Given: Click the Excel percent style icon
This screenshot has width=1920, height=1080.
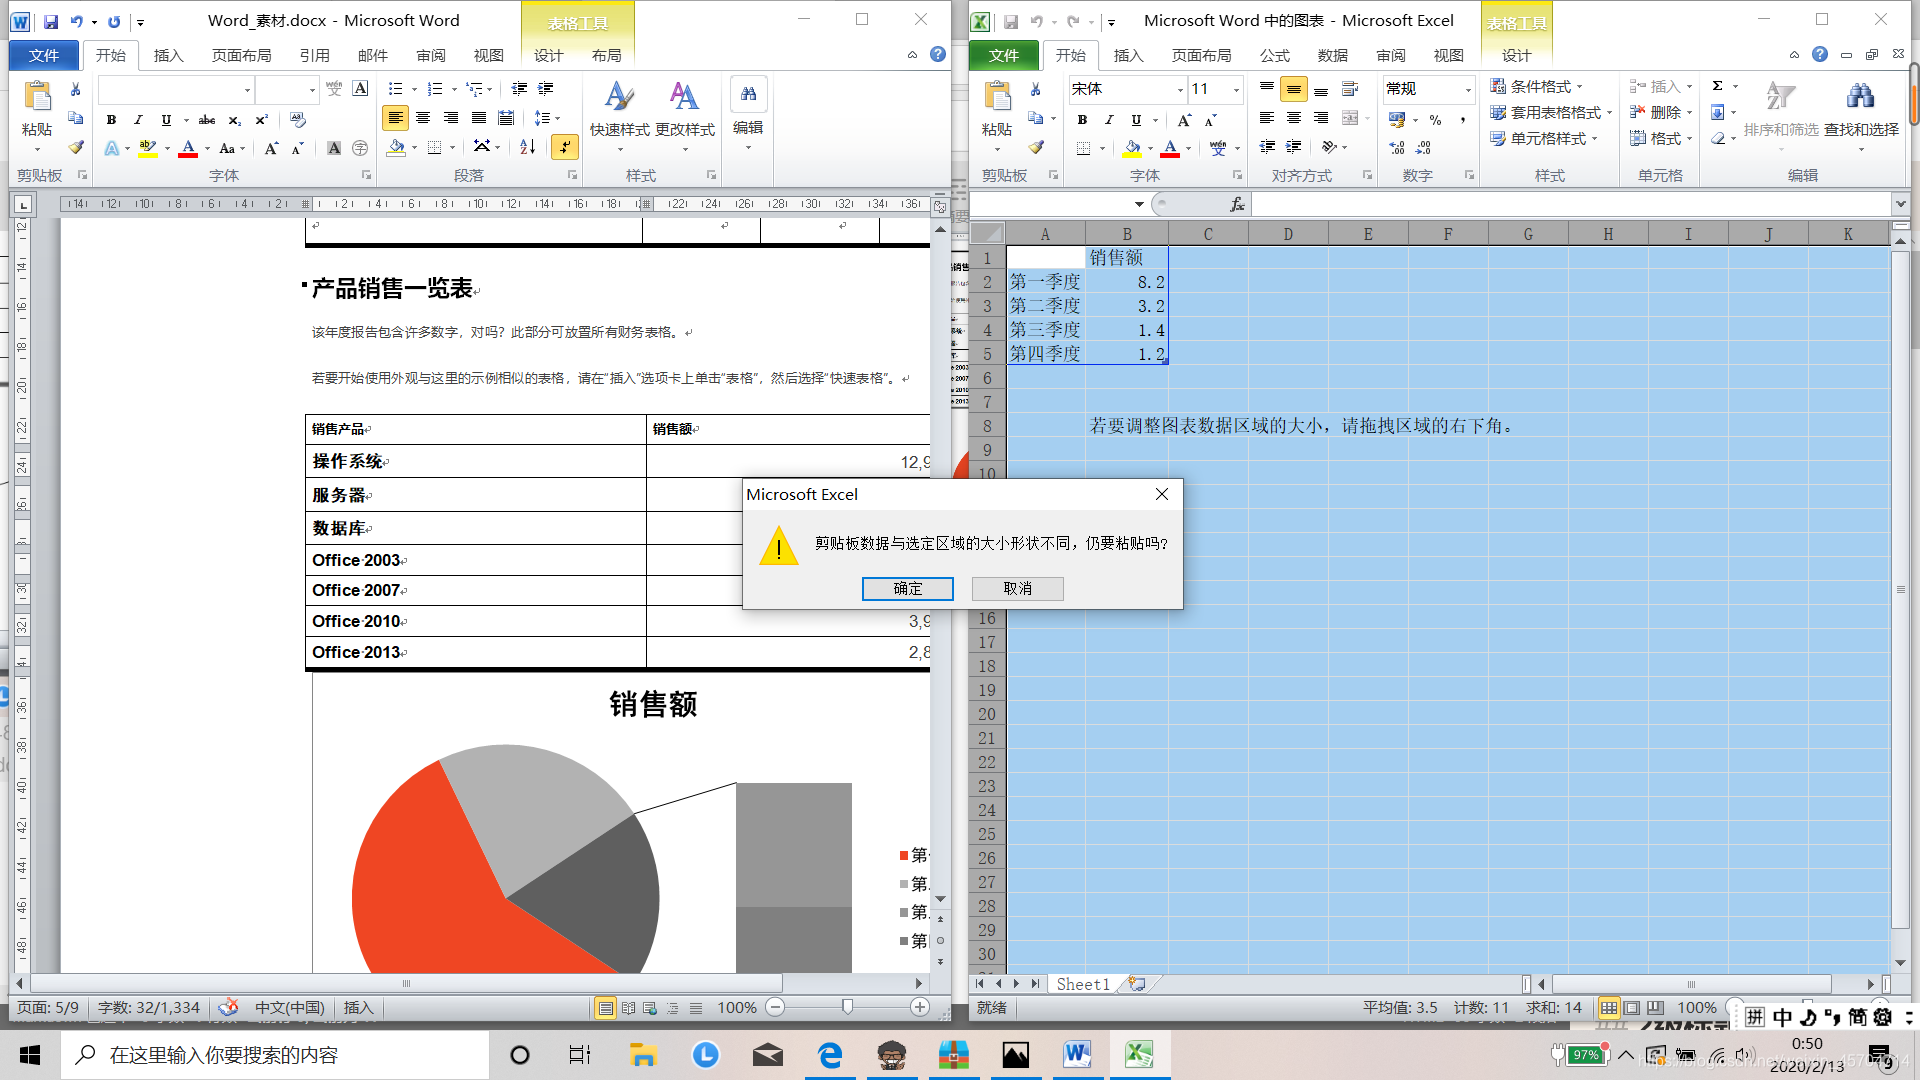Looking at the screenshot, I should pyautogui.click(x=1435, y=120).
